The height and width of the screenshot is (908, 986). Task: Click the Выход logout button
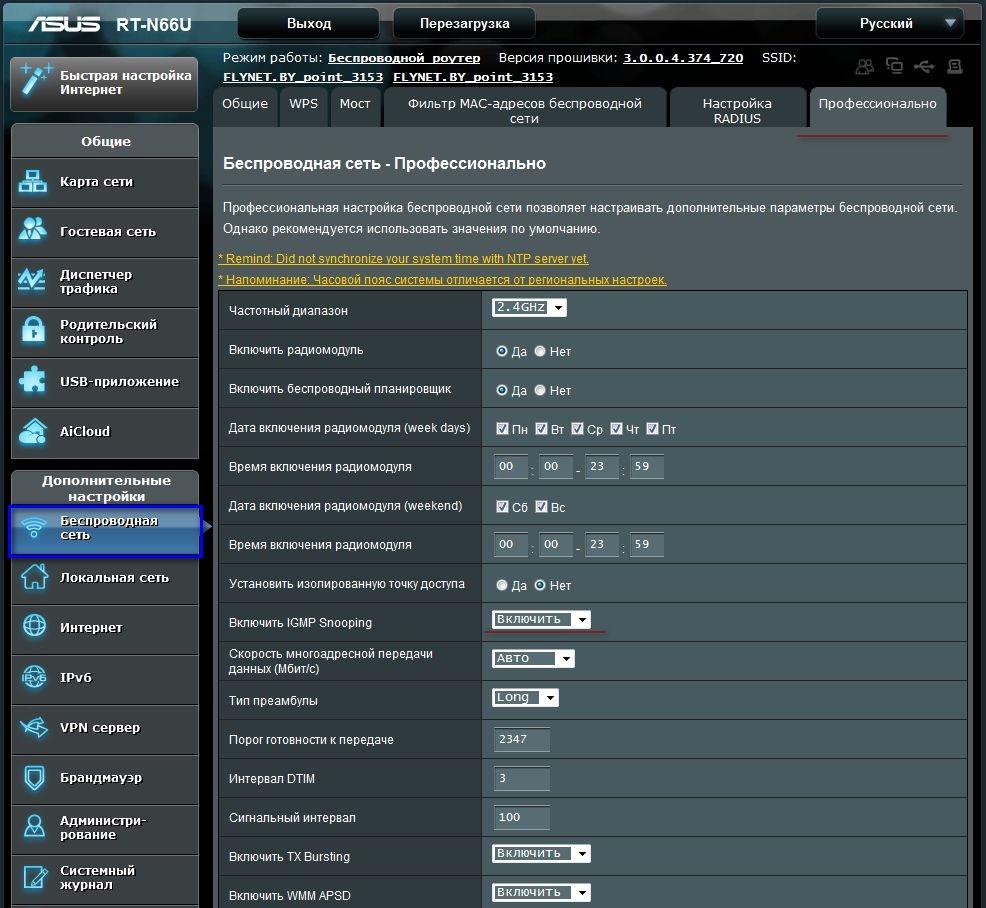(308, 24)
